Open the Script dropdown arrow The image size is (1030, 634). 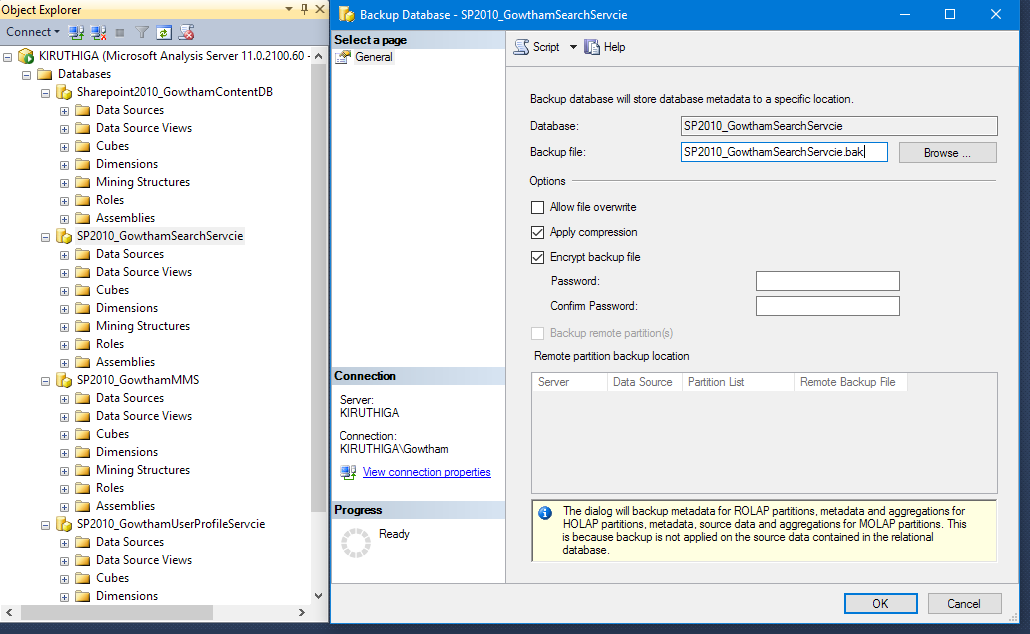[573, 47]
